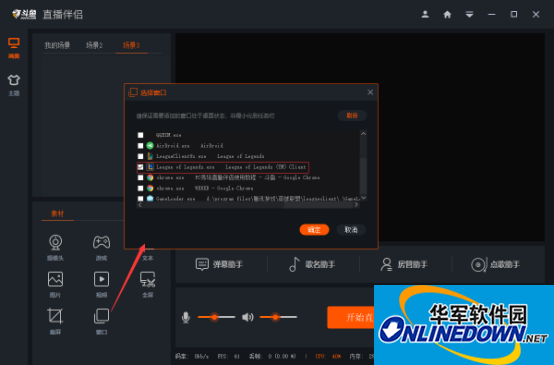Adjust the microphone volume slider

click(x=216, y=317)
